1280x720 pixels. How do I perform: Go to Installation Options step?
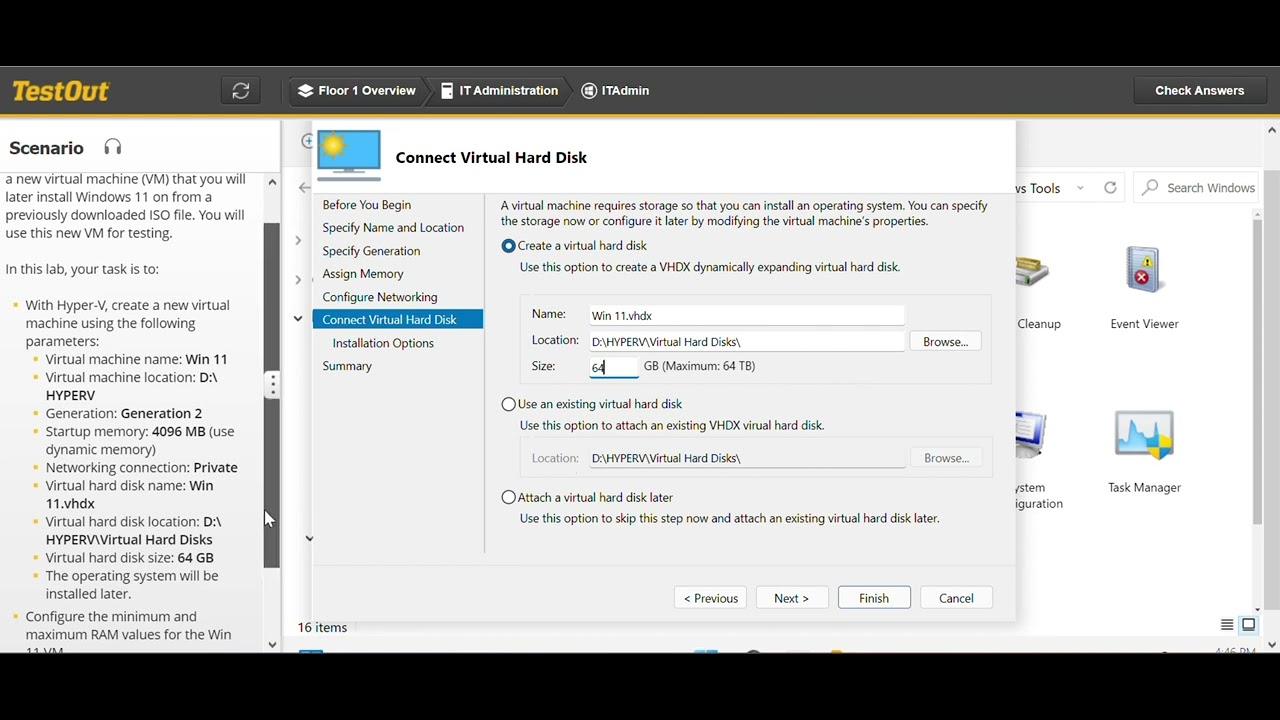(383, 343)
